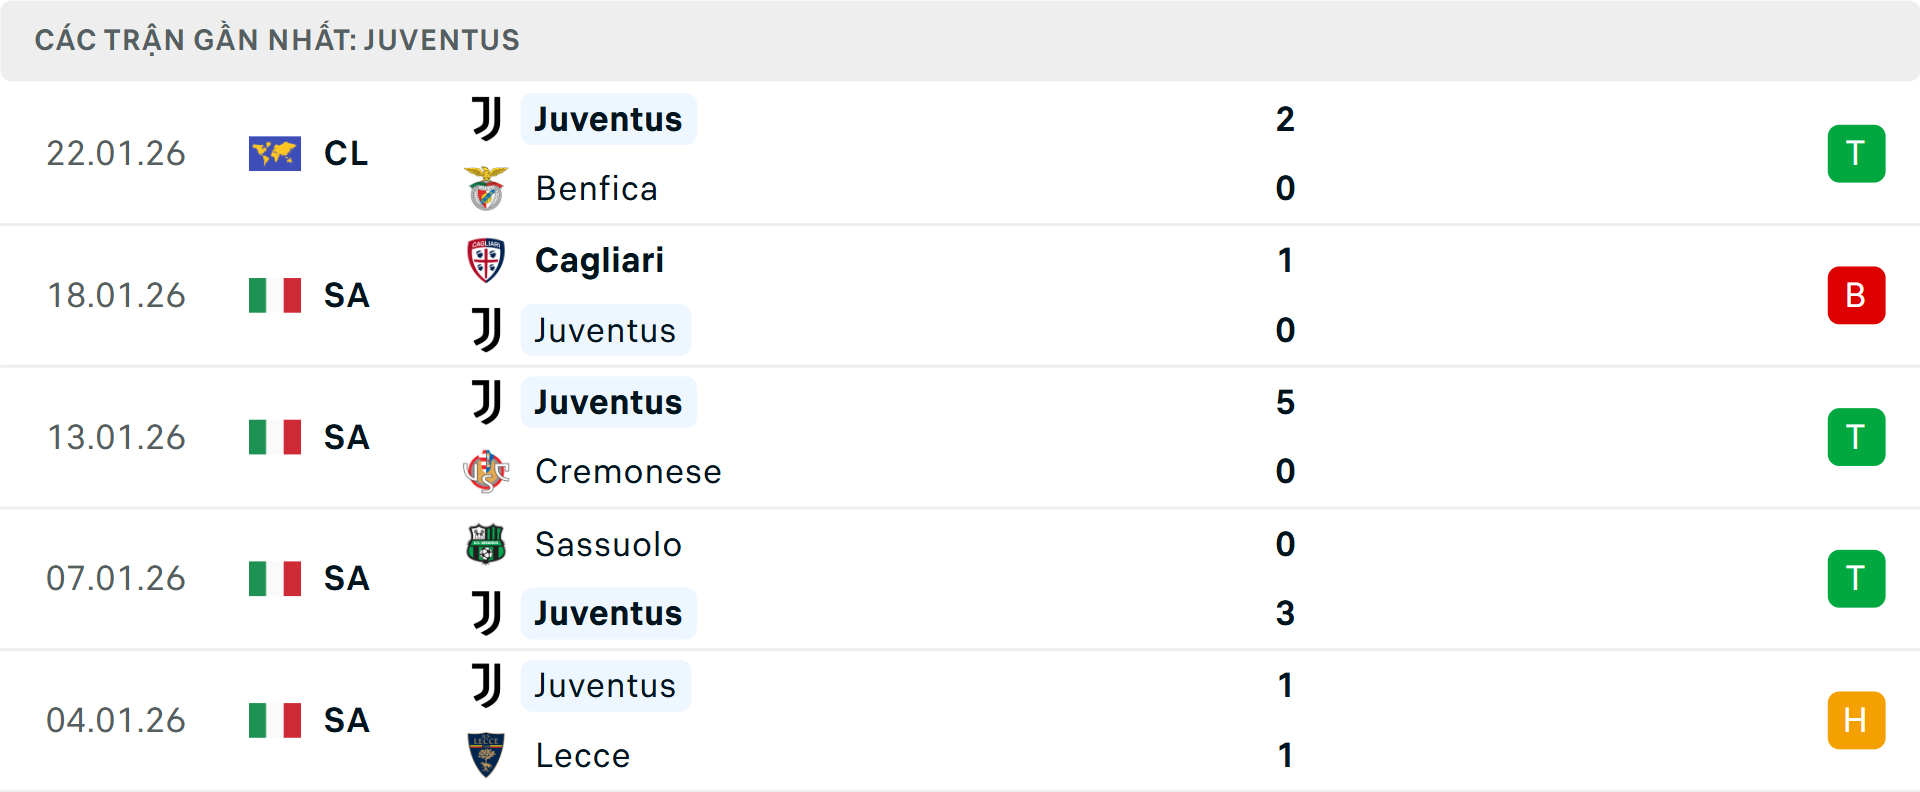The height and width of the screenshot is (792, 1920).
Task: Click the Juventus team name link
Action: pyautogui.click(x=608, y=118)
